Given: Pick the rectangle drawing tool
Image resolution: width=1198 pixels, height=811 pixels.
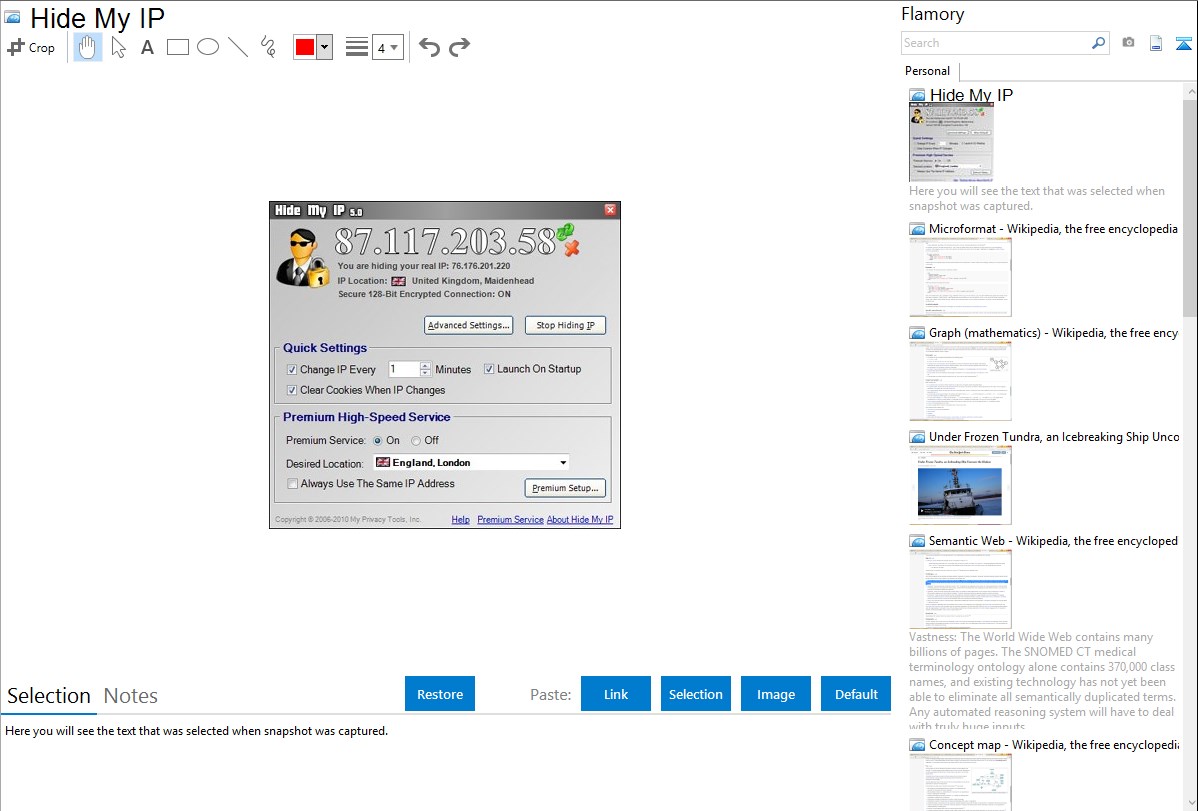Looking at the screenshot, I should [177, 47].
